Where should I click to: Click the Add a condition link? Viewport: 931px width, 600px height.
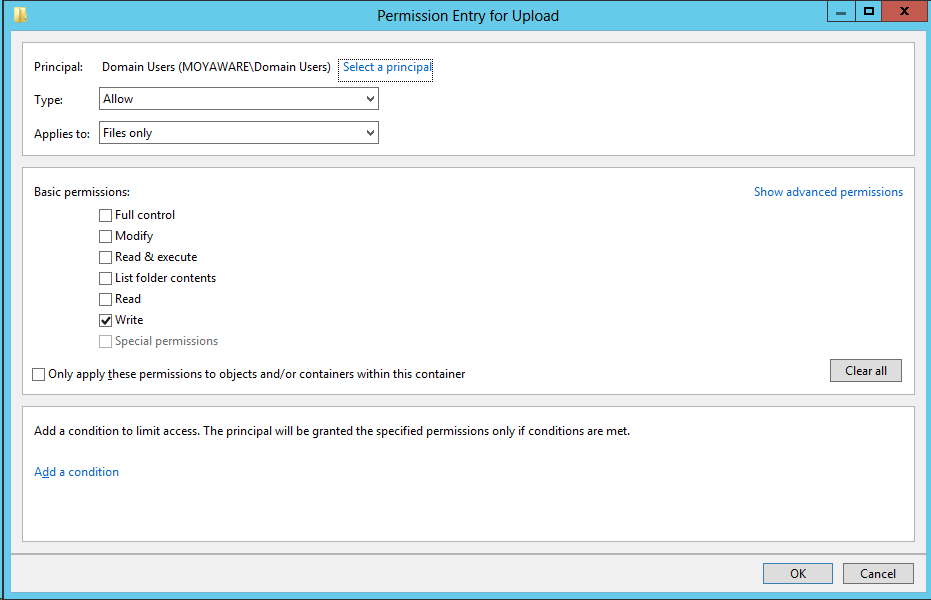tap(76, 471)
